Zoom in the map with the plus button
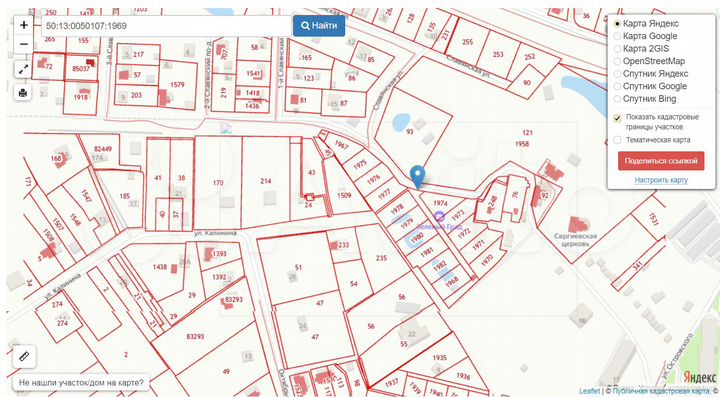 pos(24,25)
